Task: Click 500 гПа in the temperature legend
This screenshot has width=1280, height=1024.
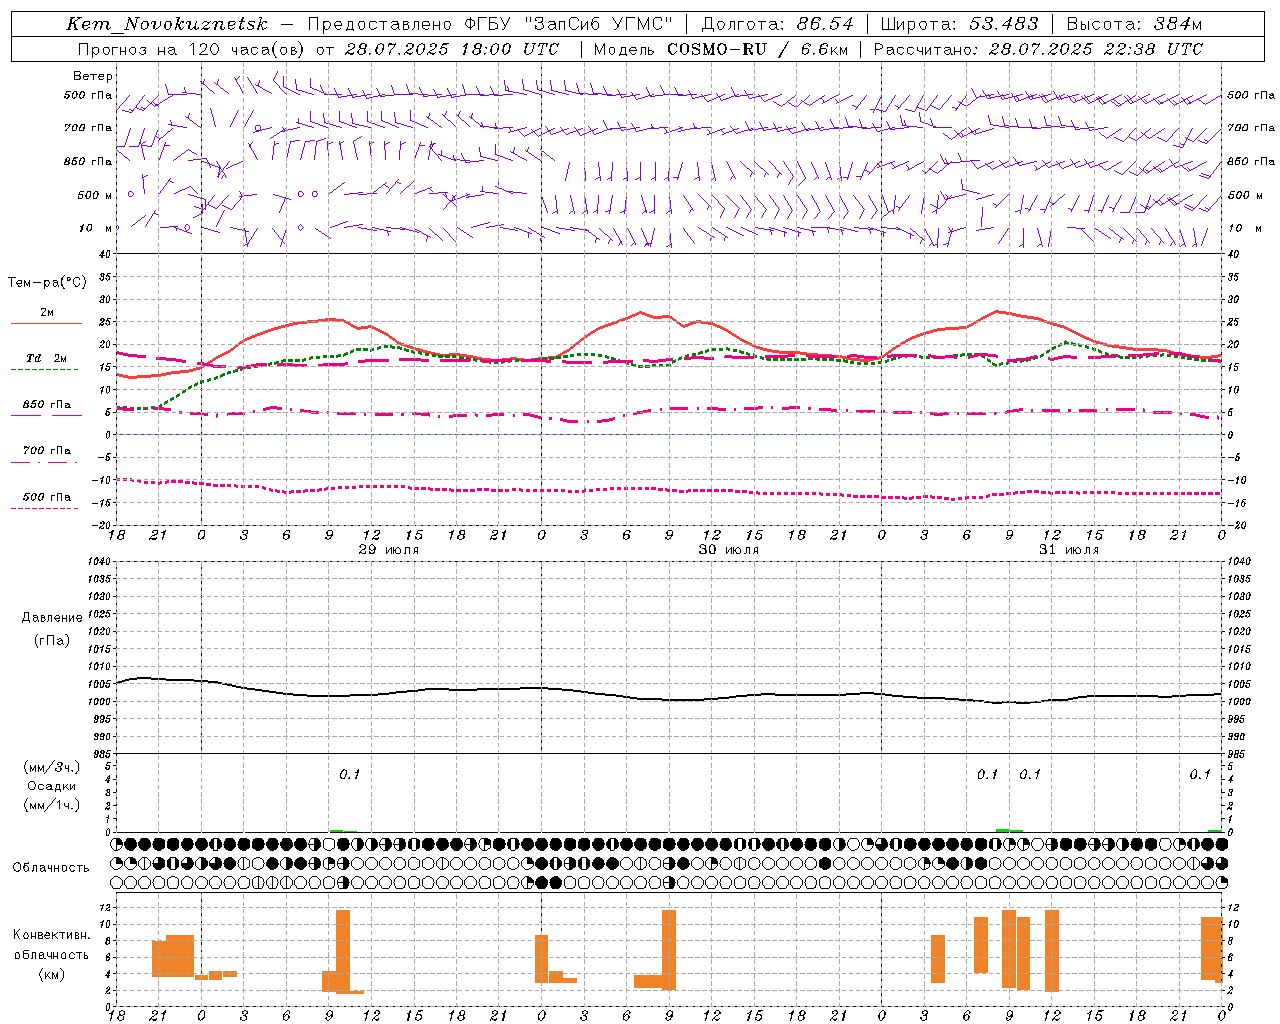Action: (x=46, y=497)
